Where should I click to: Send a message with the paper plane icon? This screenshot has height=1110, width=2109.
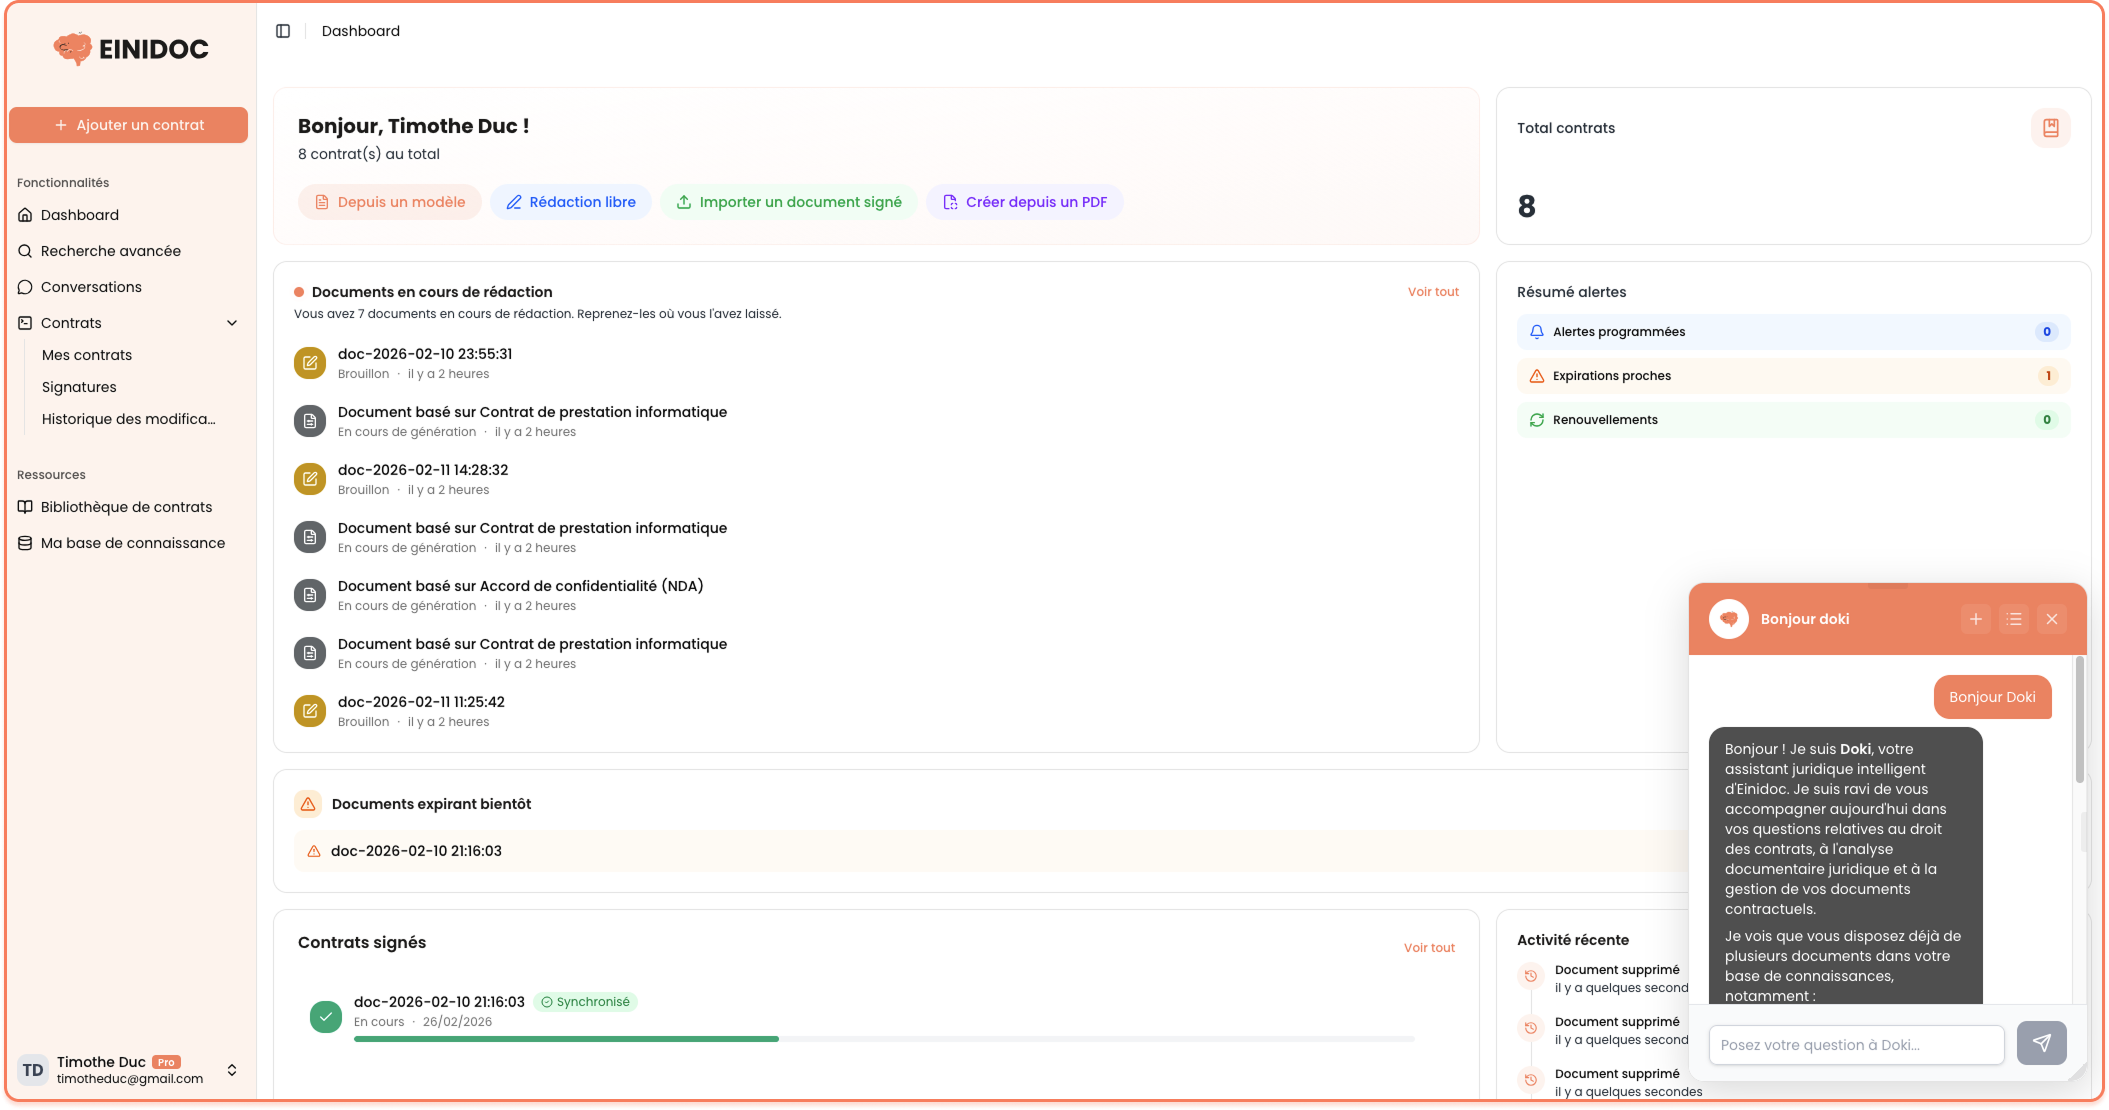tap(2042, 1043)
